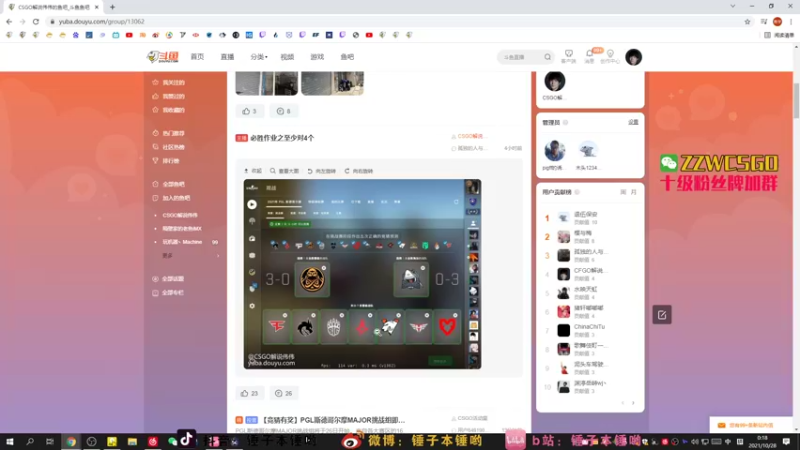This screenshot has width=800, height=450.
Task: Open the first photo thumbnail in top post
Action: coord(266,83)
